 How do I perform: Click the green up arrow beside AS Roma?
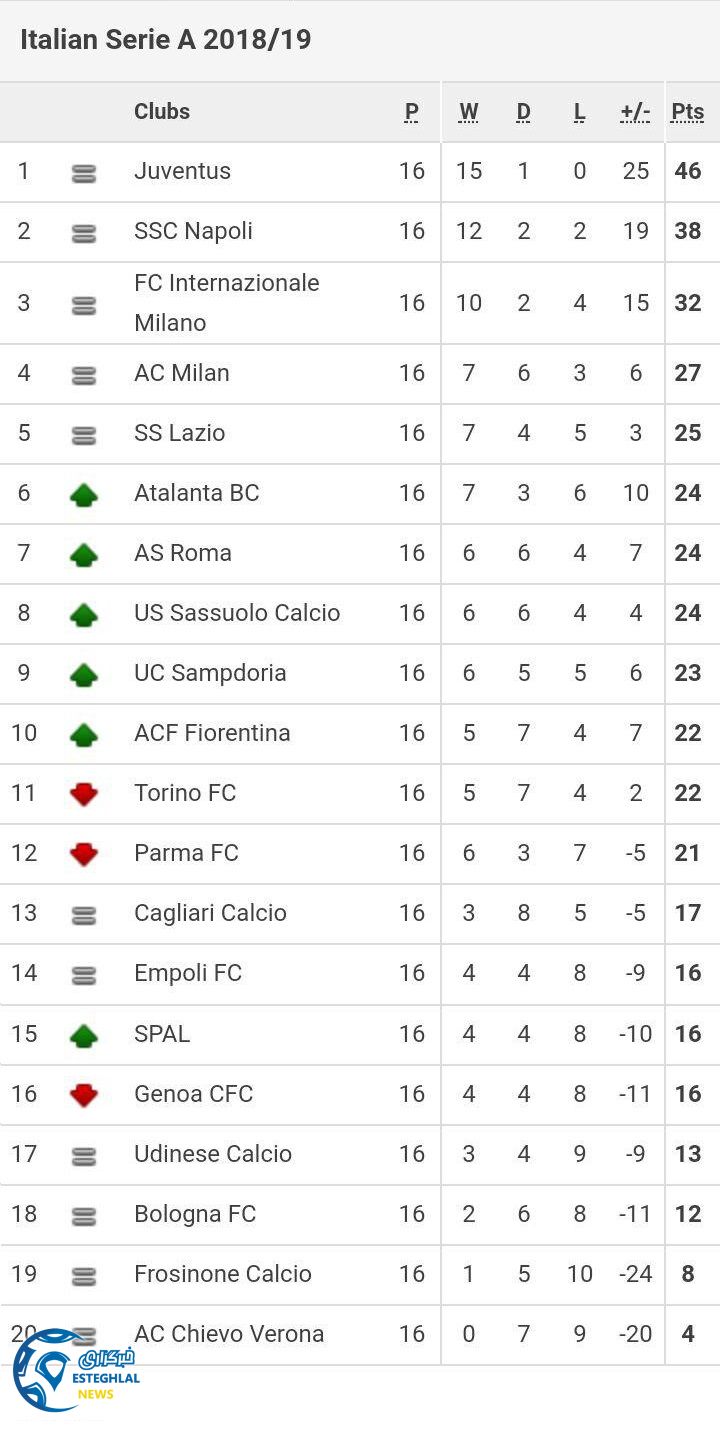[x=84, y=554]
